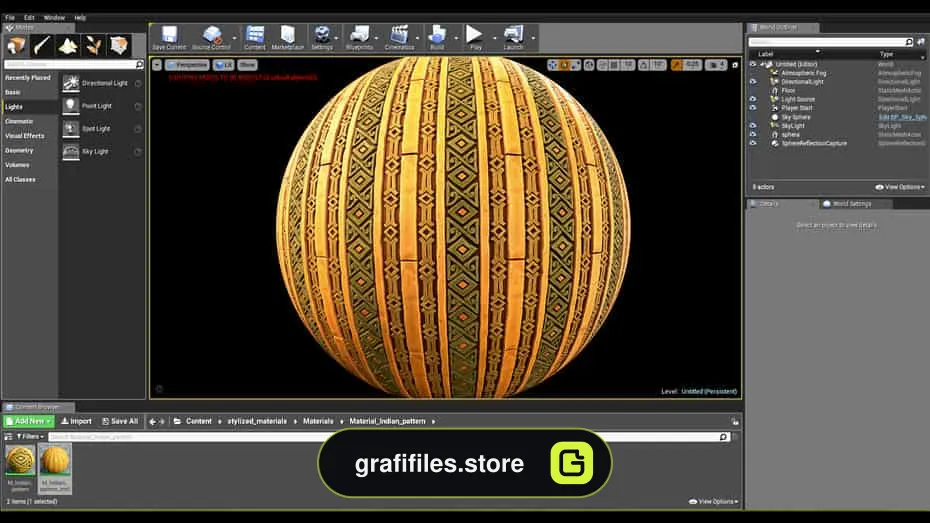Add a Directional Light from Place panel
Image resolution: width=930 pixels, height=523 pixels.
pos(102,83)
